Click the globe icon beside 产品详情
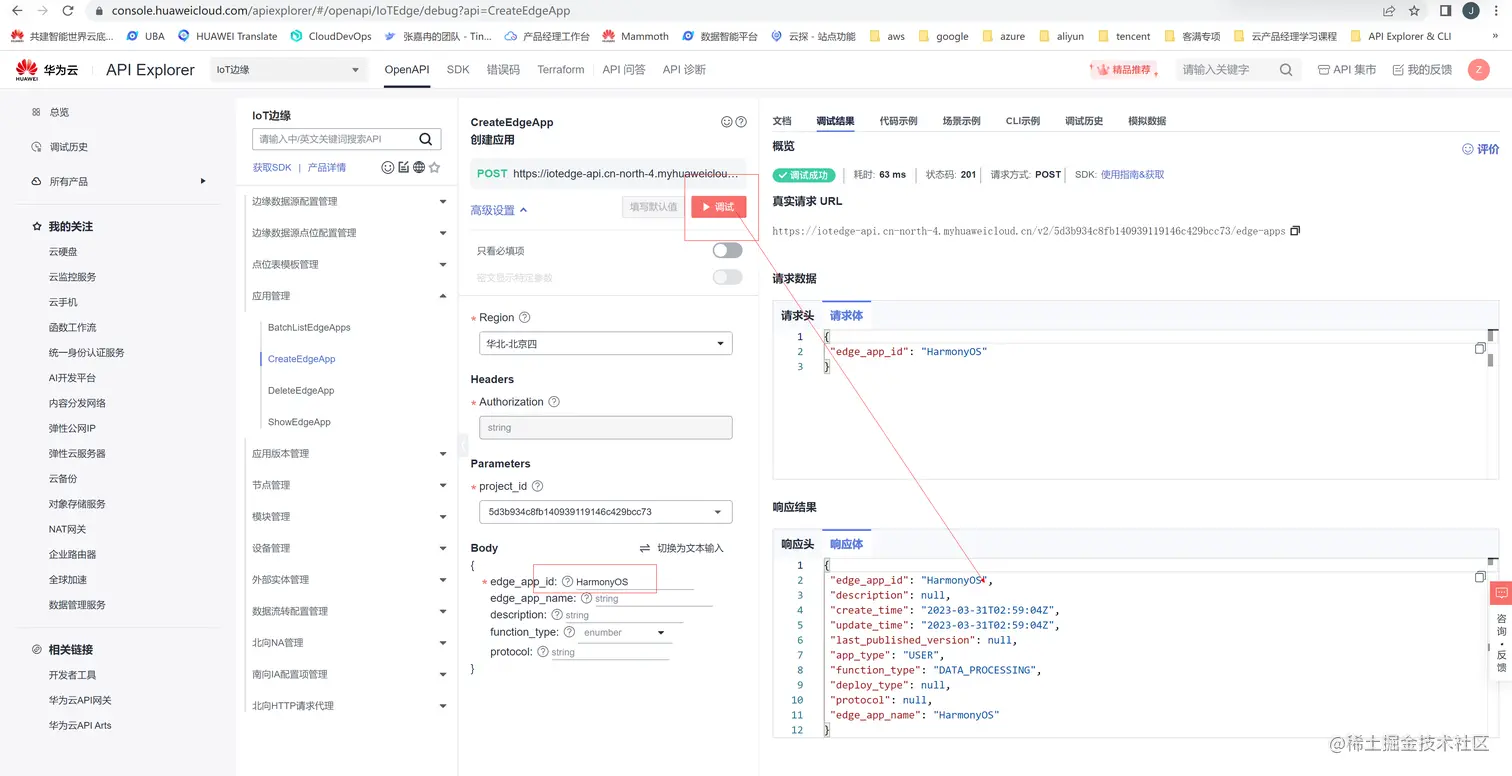 pyautogui.click(x=419, y=168)
